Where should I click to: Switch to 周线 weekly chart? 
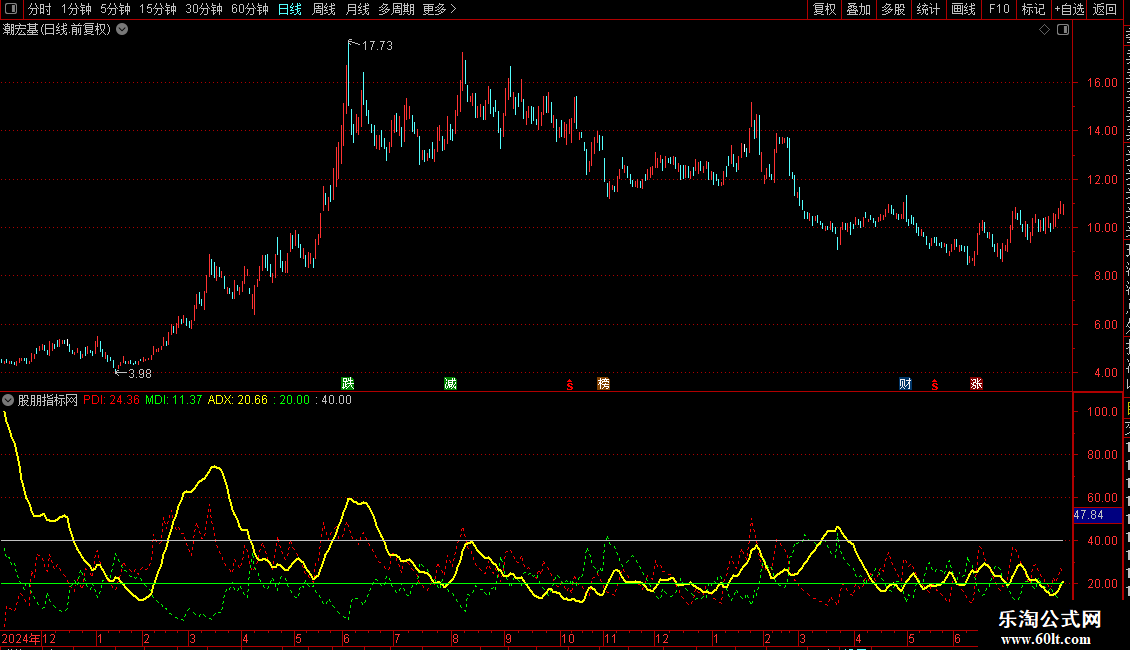click(324, 9)
